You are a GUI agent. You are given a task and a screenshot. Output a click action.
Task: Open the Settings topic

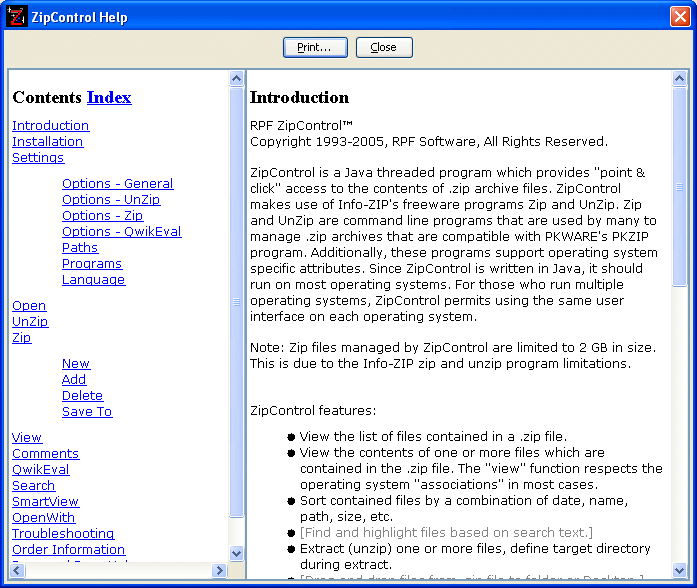click(38, 158)
